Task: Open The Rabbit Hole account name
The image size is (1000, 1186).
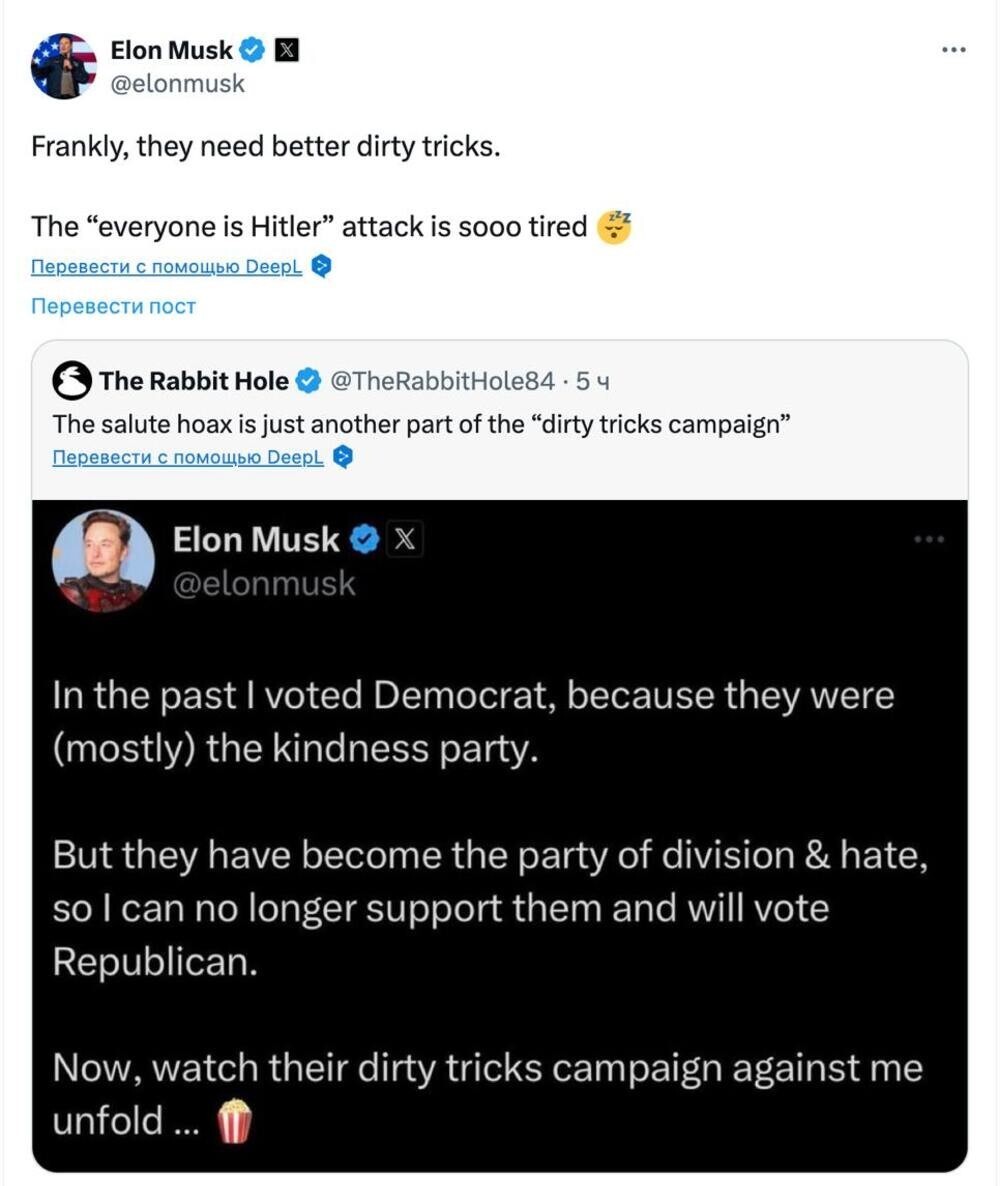Action: point(194,380)
